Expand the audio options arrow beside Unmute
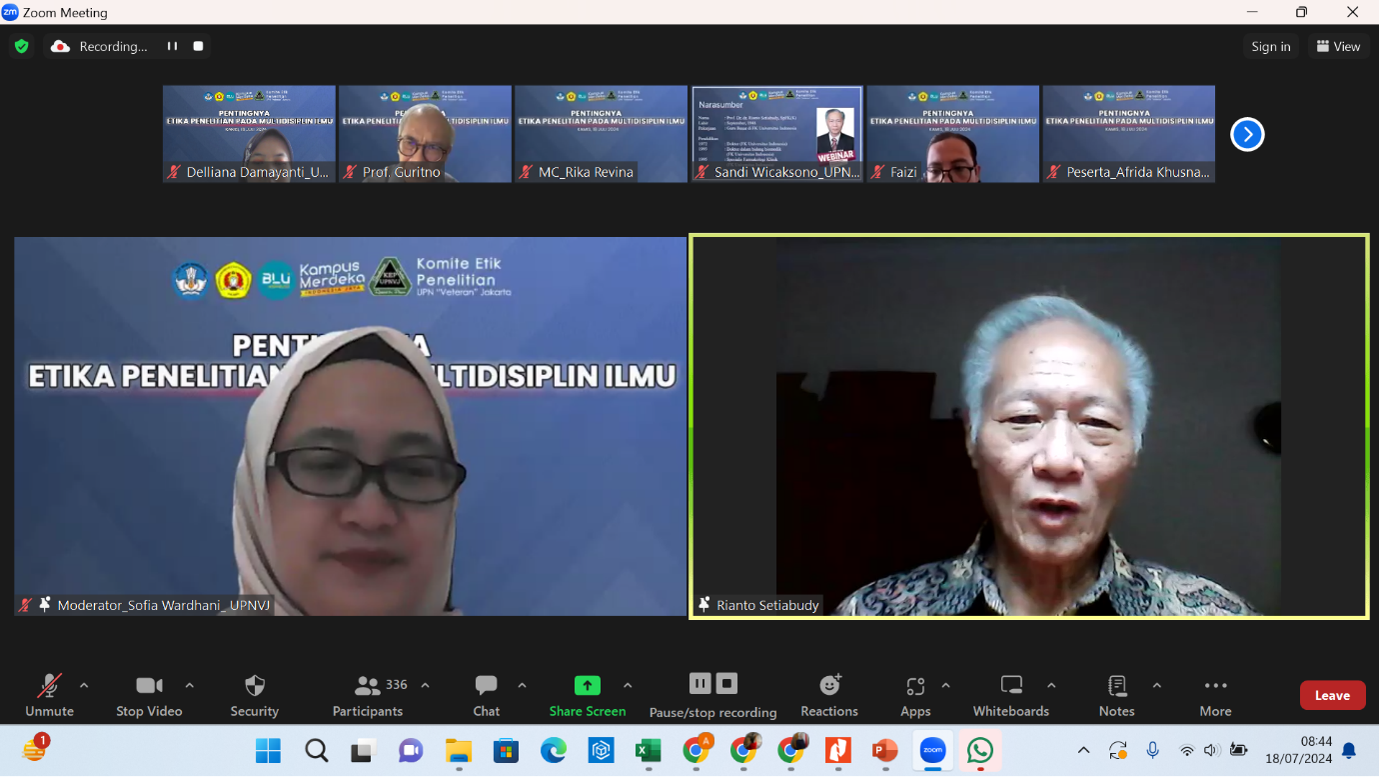Viewport: 1384px width, 779px height. pos(84,686)
